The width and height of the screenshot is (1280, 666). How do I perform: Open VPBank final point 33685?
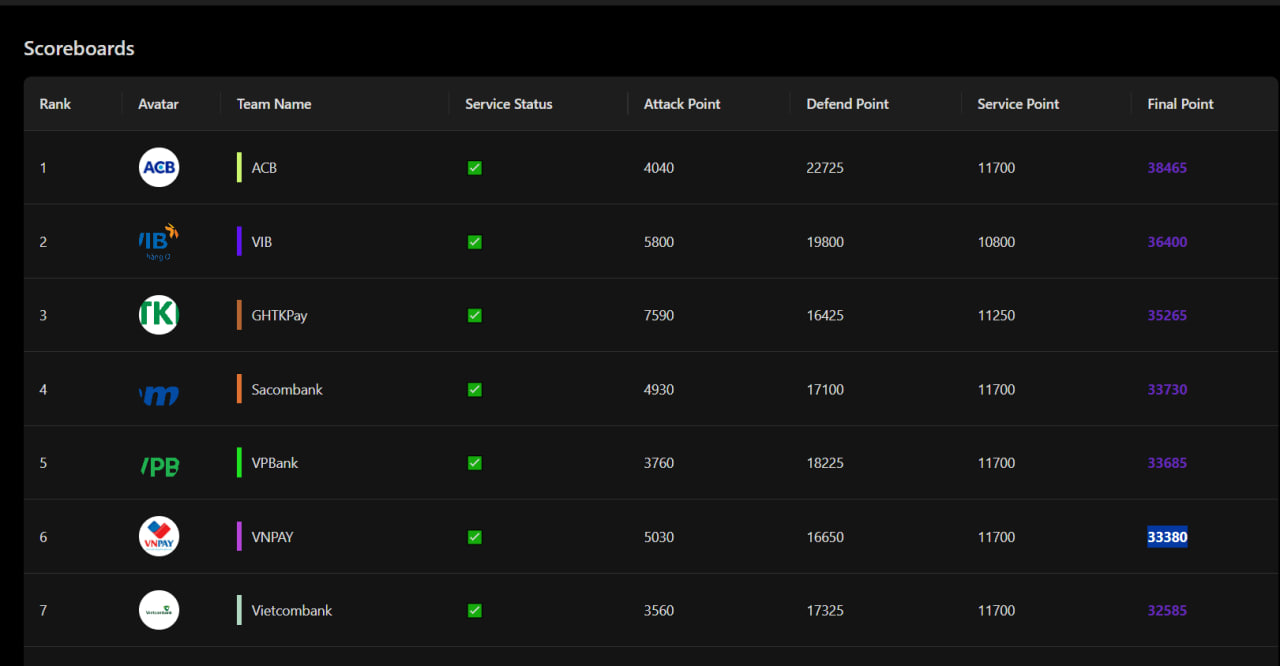tap(1167, 463)
